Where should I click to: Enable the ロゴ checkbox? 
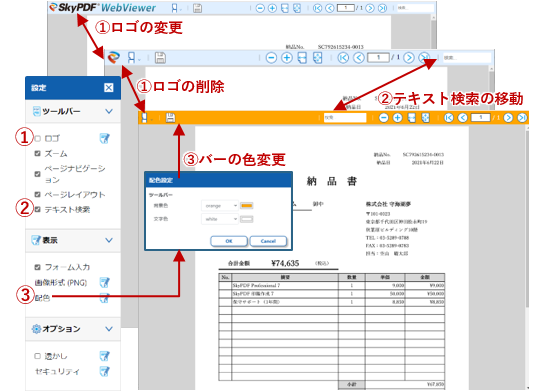(x=37, y=139)
